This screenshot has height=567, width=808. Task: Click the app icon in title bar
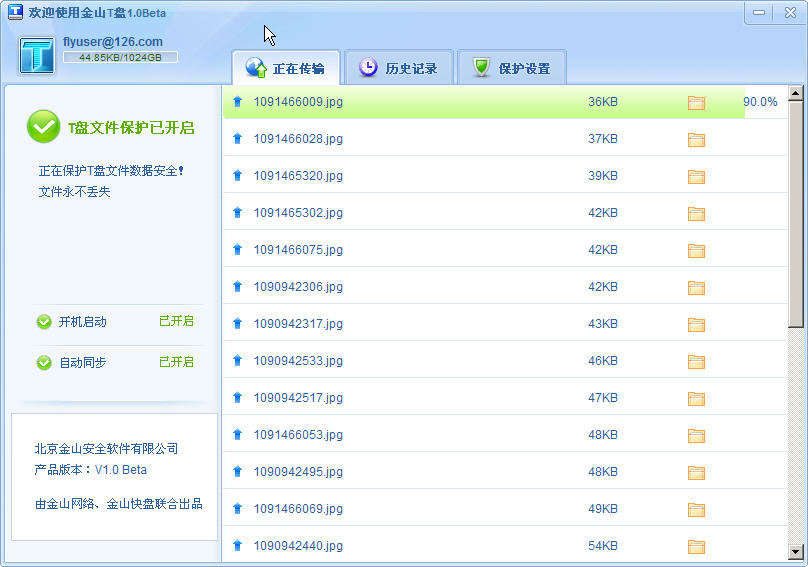(15, 11)
